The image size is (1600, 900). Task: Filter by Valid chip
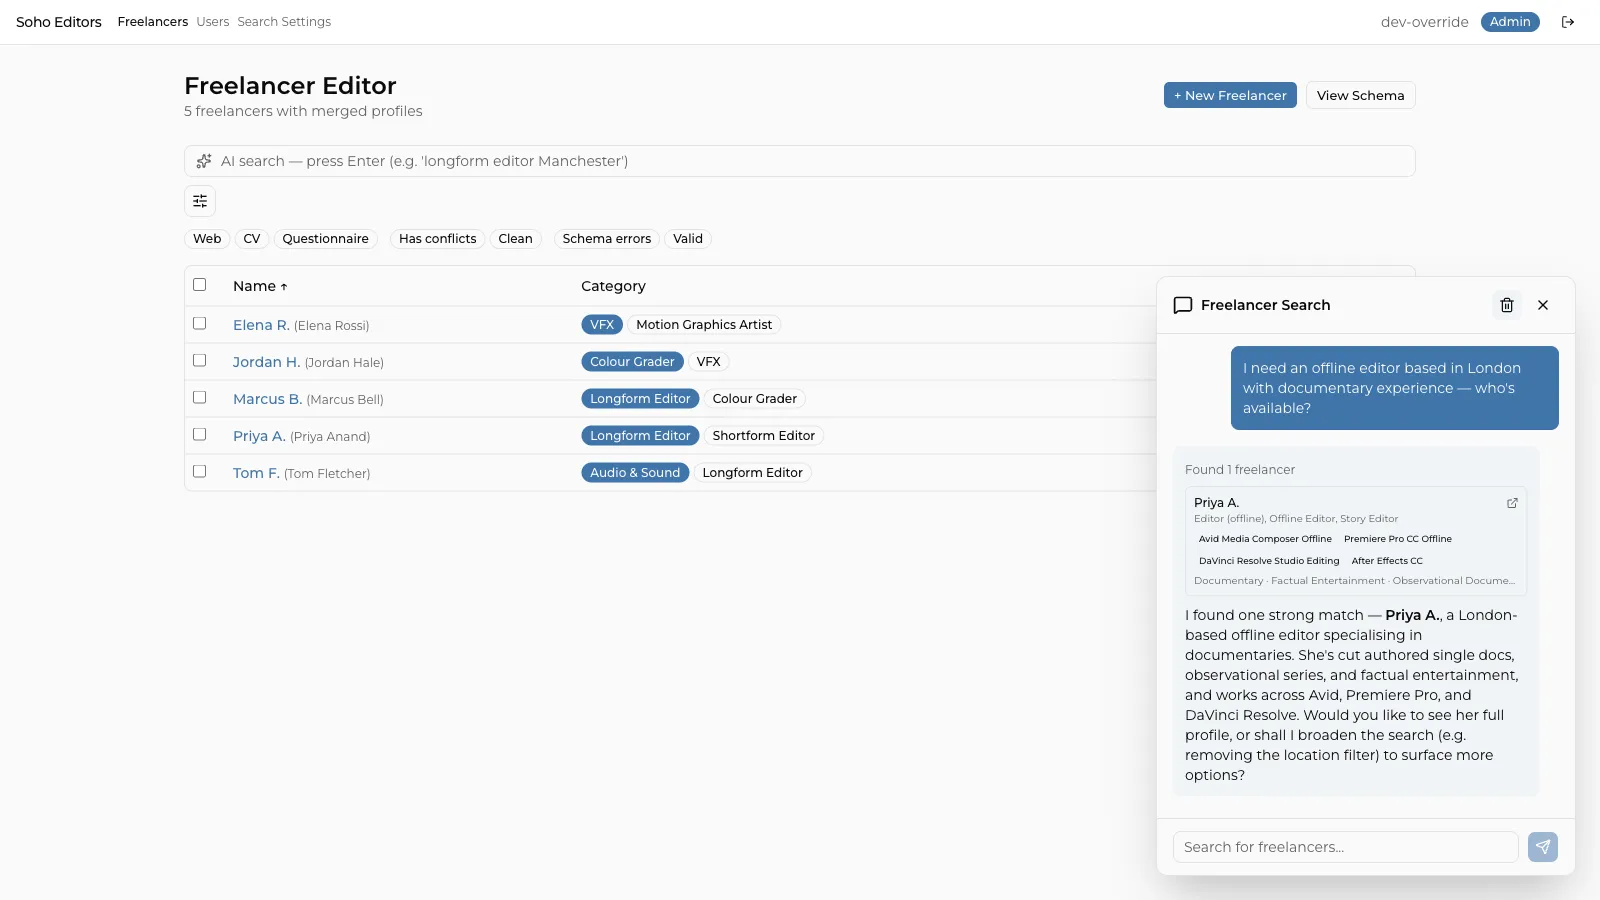(x=688, y=239)
